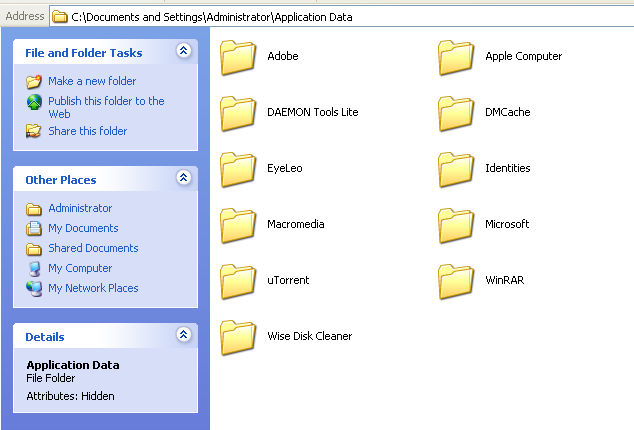
Task: Click the DMCache folder name
Action: click(507, 112)
